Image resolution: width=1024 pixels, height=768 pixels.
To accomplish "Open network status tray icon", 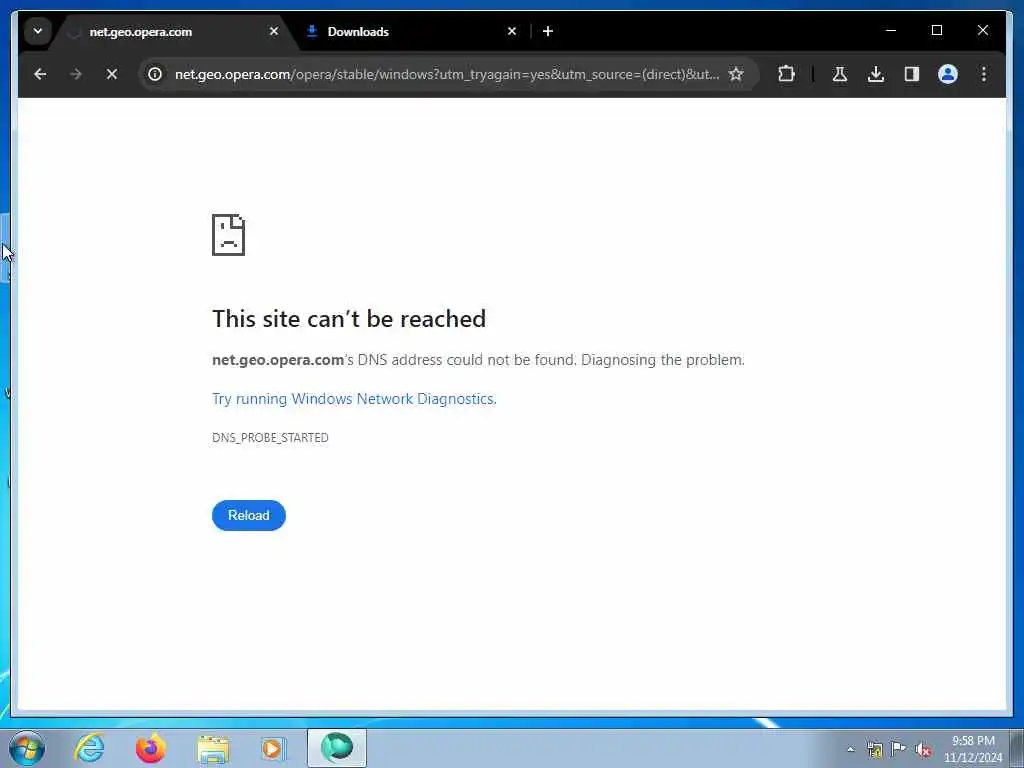I will [875, 749].
